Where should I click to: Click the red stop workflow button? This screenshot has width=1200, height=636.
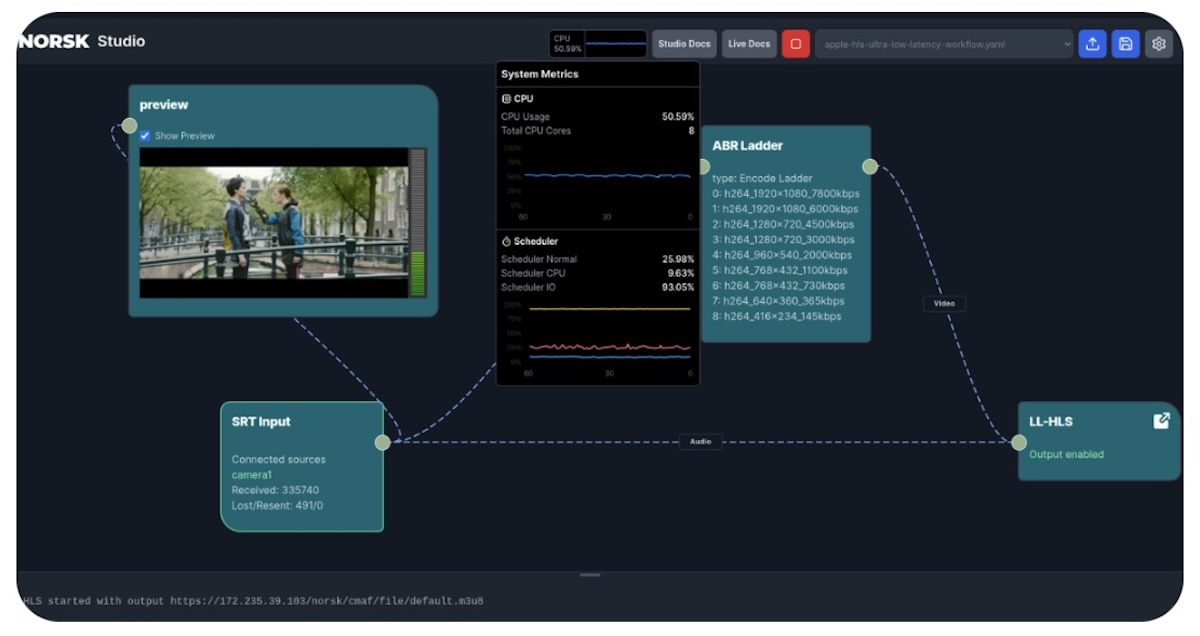click(795, 44)
